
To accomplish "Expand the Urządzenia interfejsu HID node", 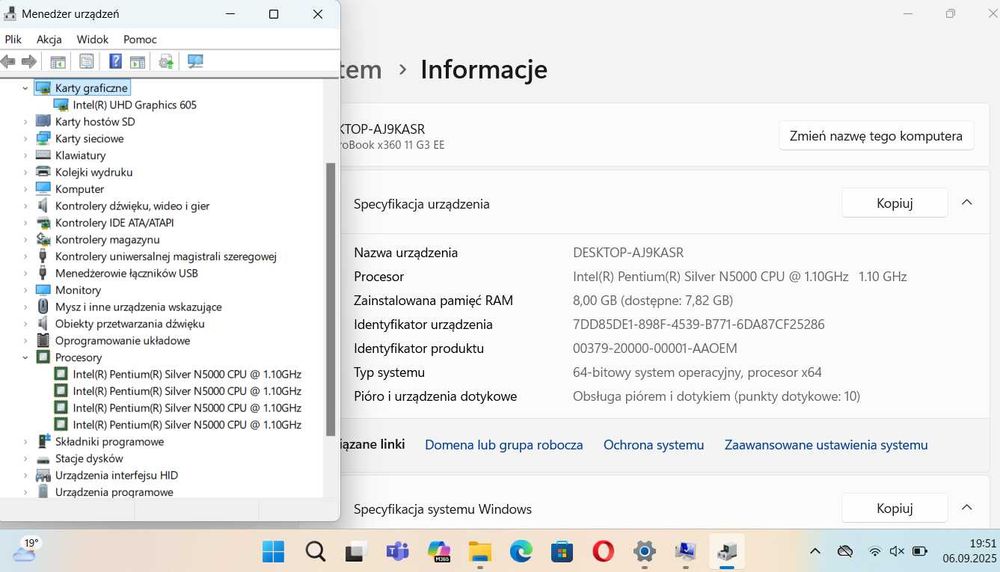I will [x=25, y=475].
